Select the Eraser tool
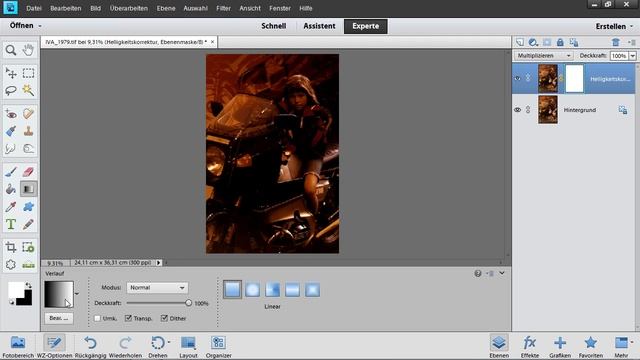This screenshot has height=360, width=640. point(28,172)
